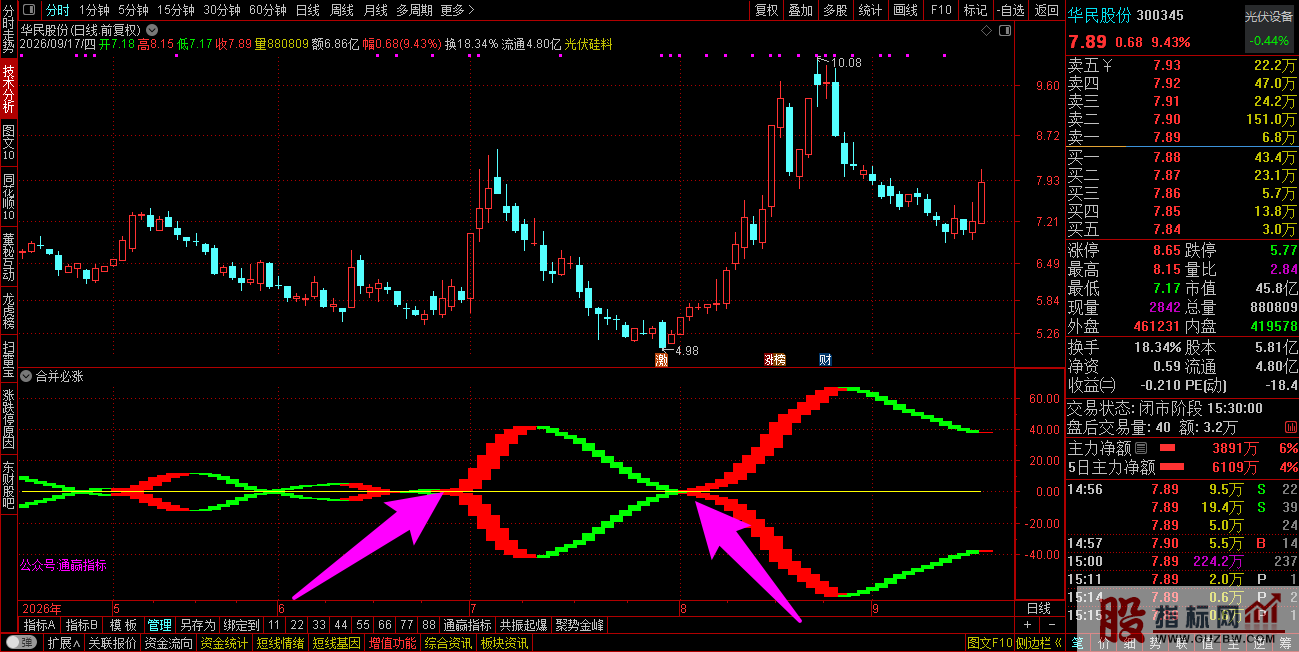The height and width of the screenshot is (652, 1299).
Task: Click the 光伏硅料 concept label
Action: coord(589,44)
